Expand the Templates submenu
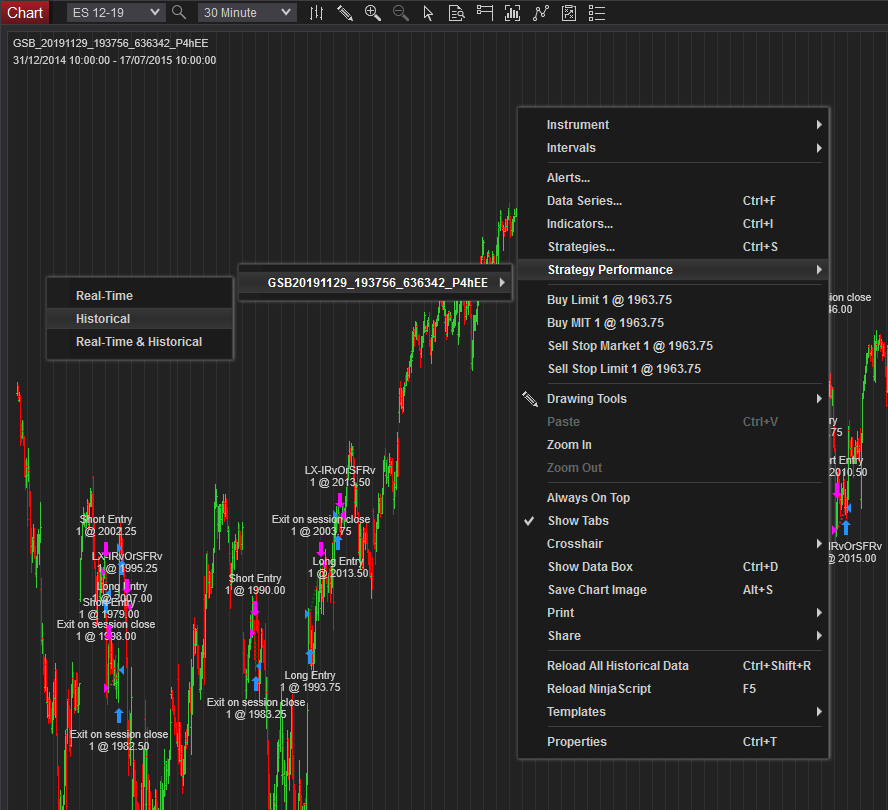The image size is (888, 810). pyautogui.click(x=576, y=712)
